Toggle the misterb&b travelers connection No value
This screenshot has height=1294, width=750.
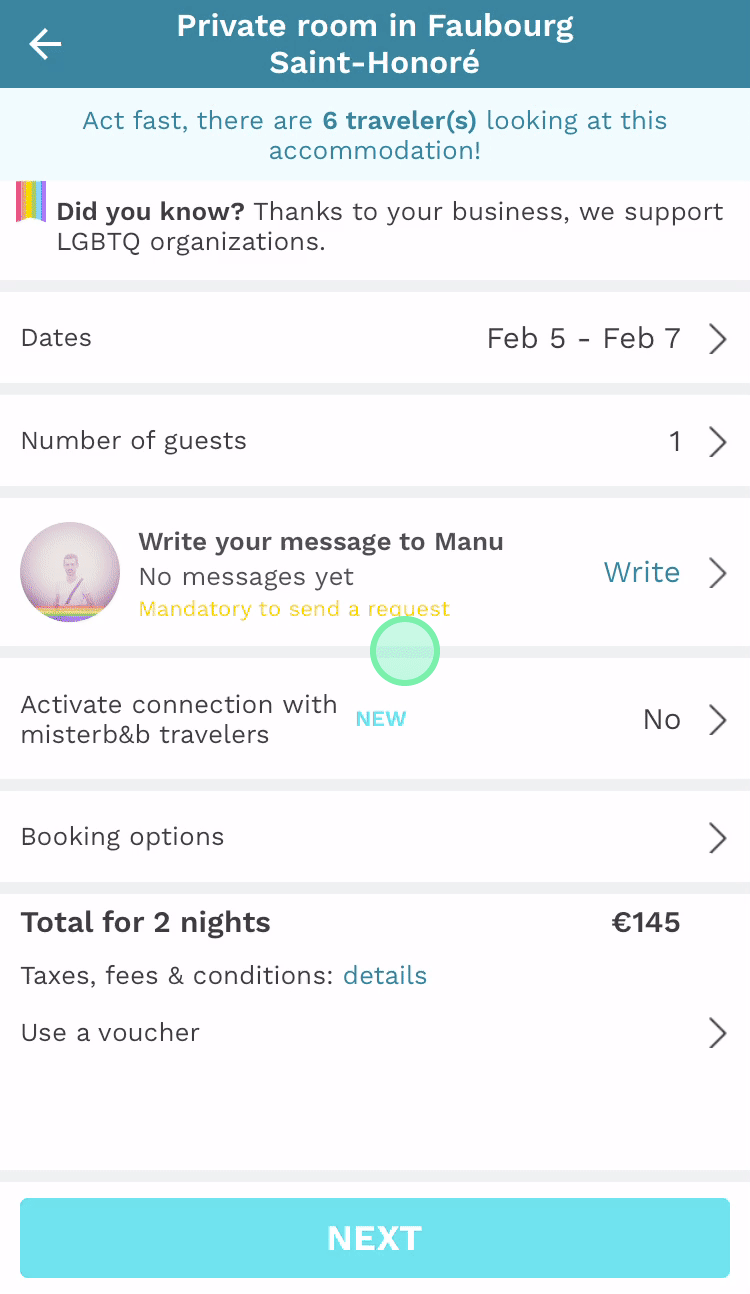point(661,720)
